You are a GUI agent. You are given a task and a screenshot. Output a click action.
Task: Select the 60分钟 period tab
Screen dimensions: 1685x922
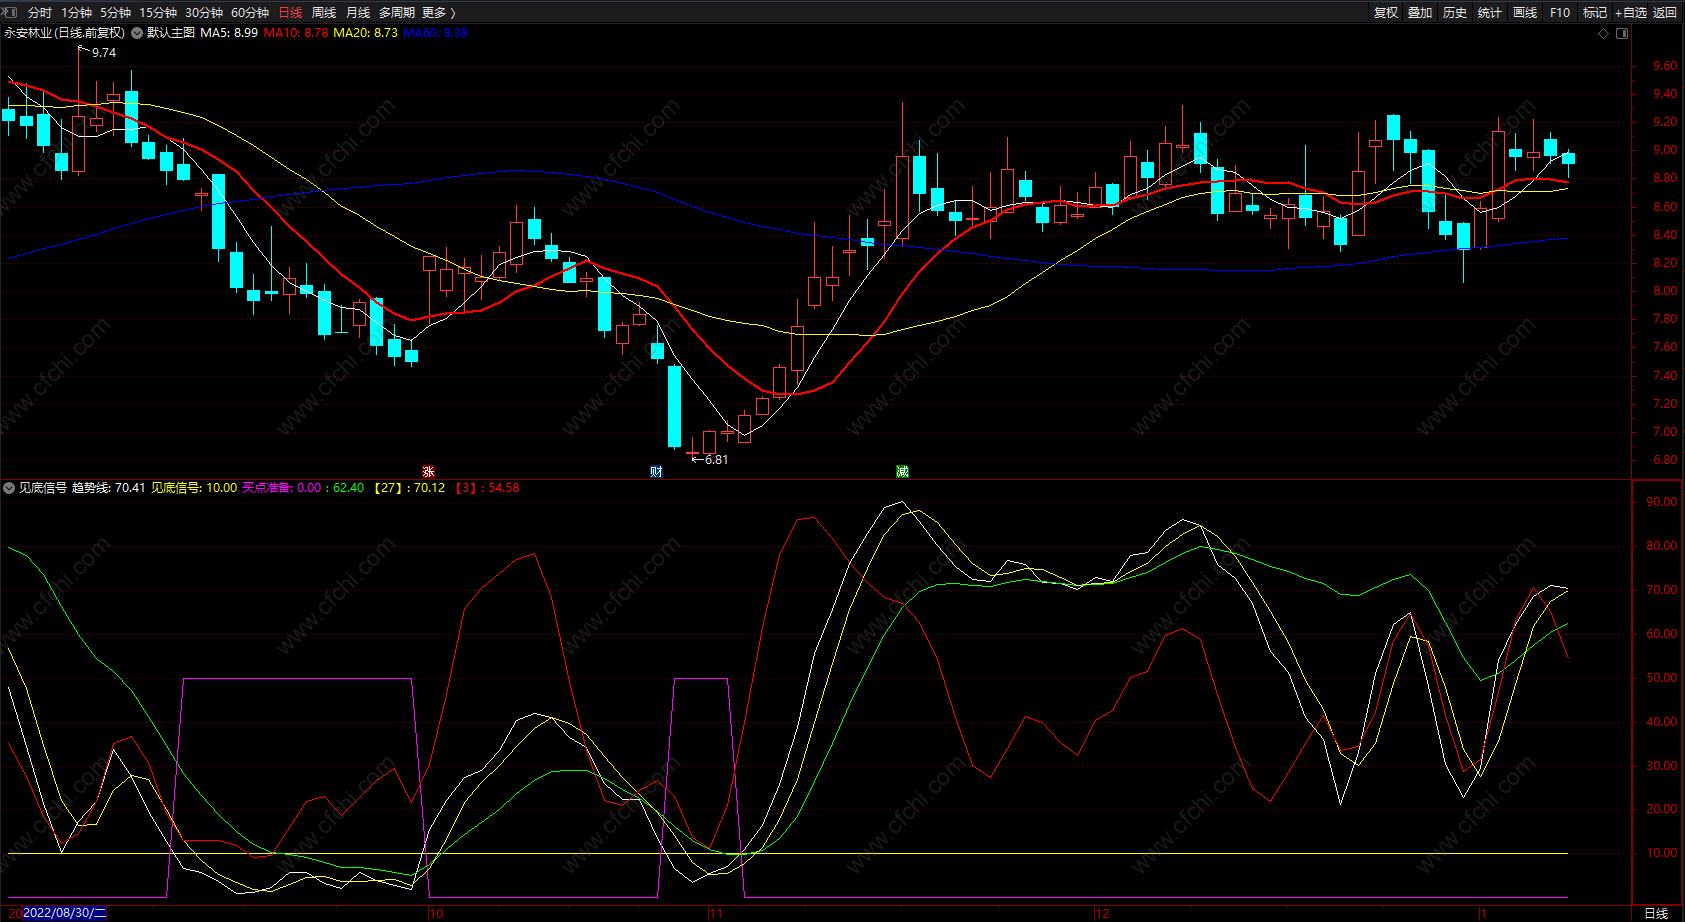250,13
